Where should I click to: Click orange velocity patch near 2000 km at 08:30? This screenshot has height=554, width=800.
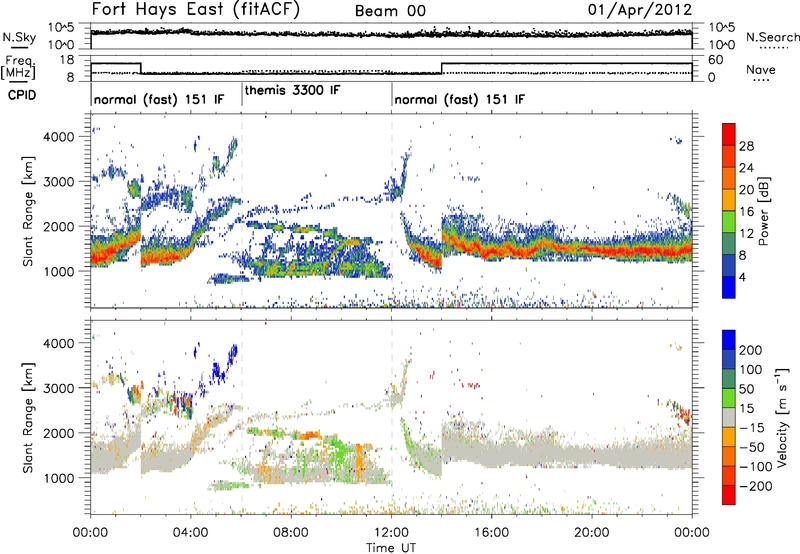click(x=306, y=435)
